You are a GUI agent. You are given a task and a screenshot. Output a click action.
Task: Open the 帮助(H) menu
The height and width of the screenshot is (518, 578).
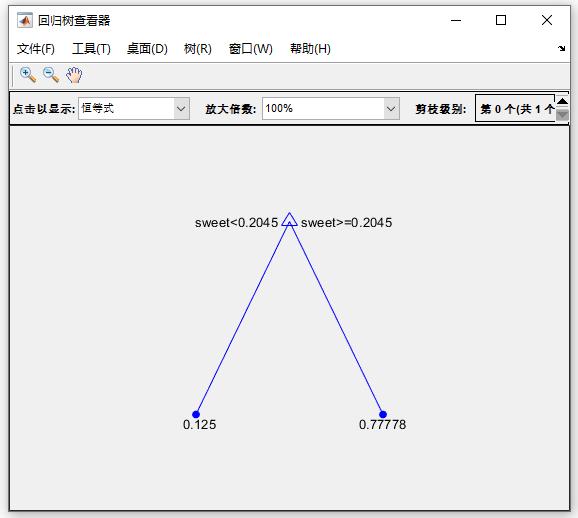click(310, 49)
